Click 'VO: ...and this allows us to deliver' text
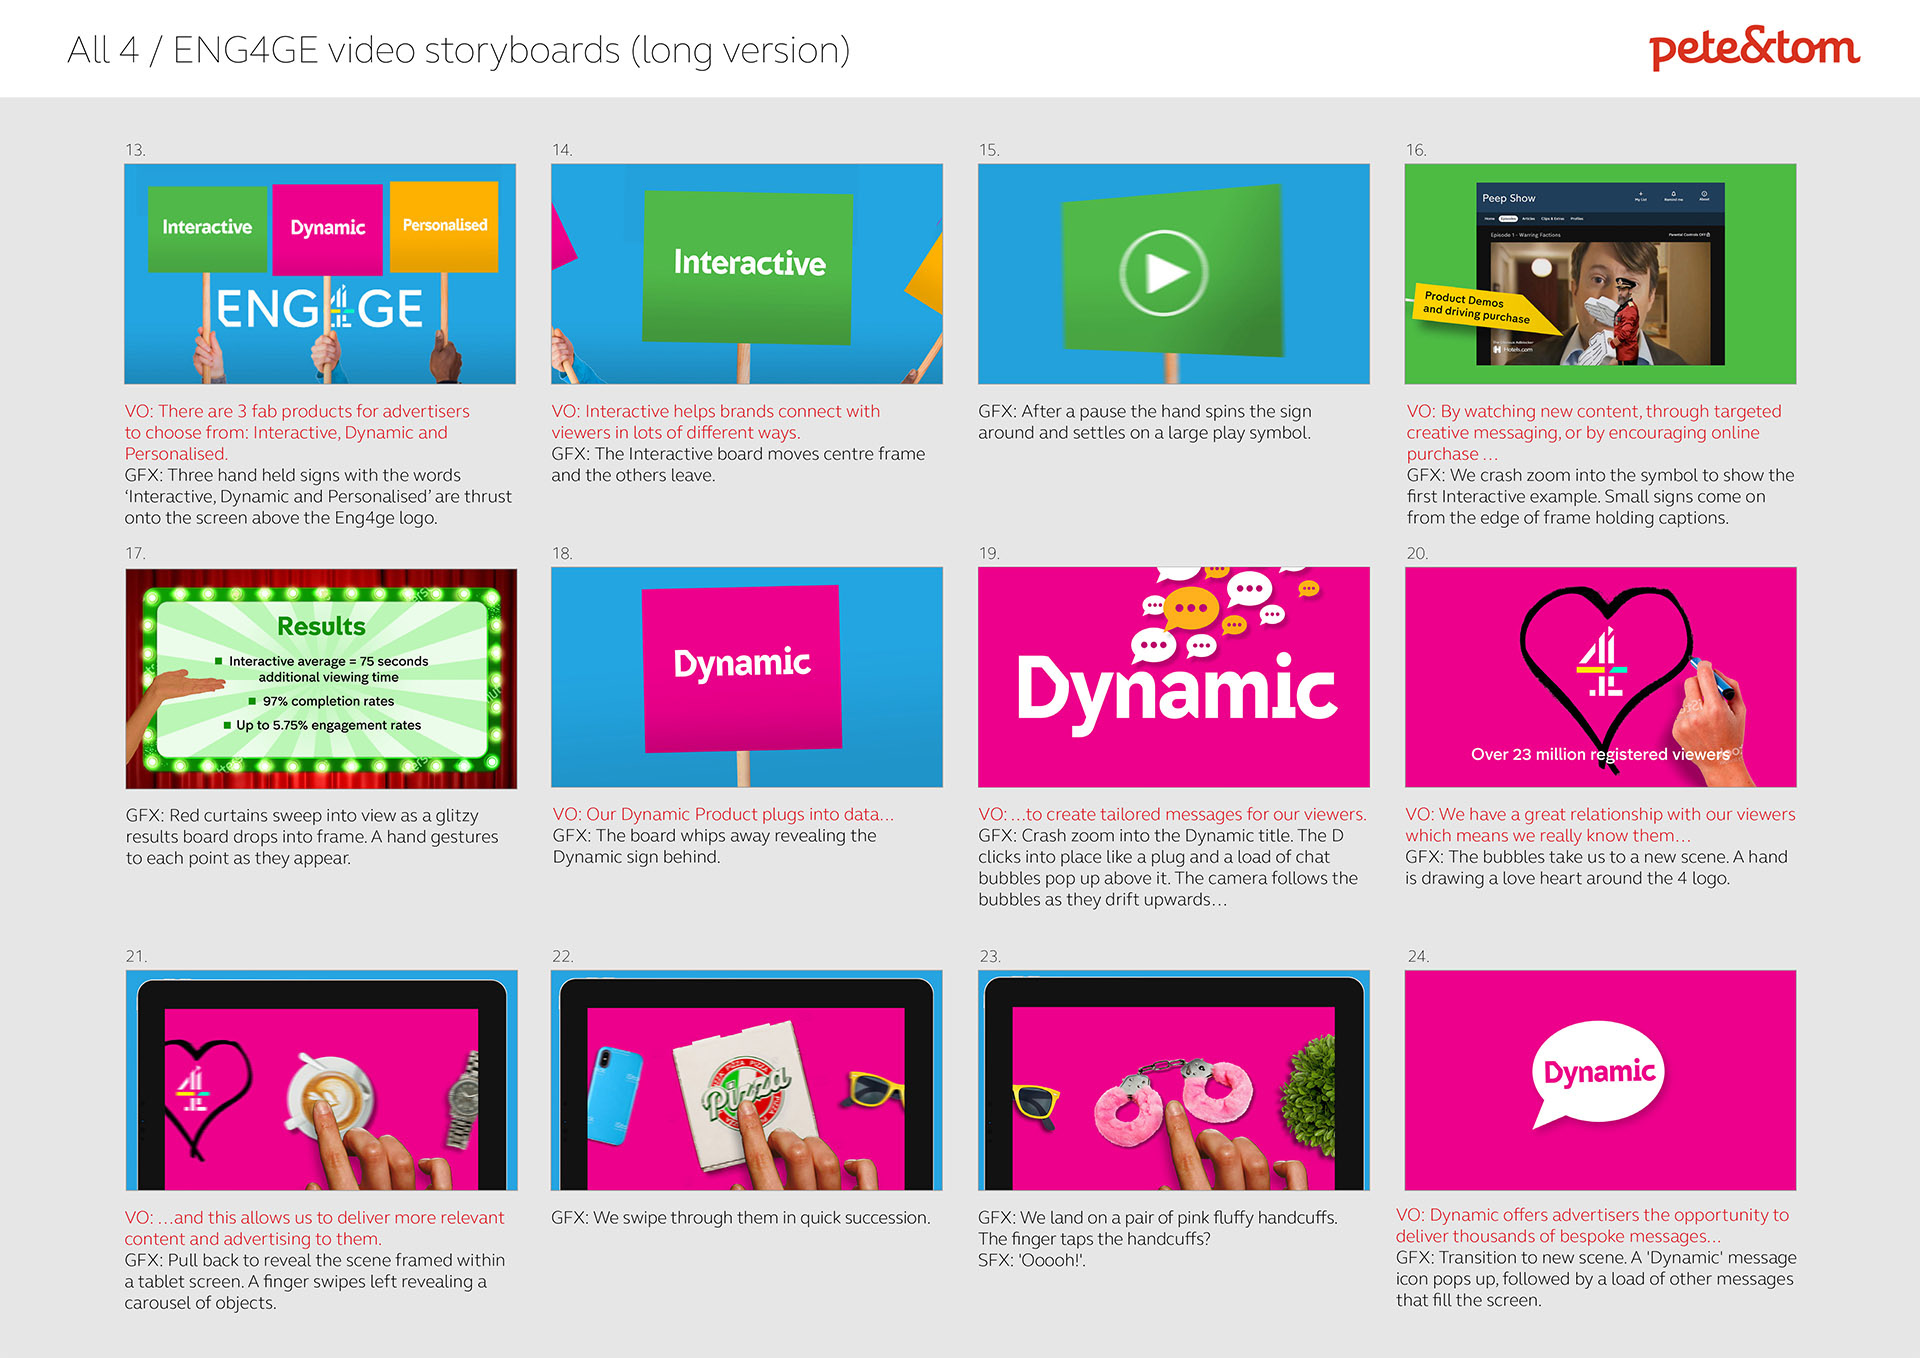This screenshot has width=1920, height=1358. (314, 1217)
